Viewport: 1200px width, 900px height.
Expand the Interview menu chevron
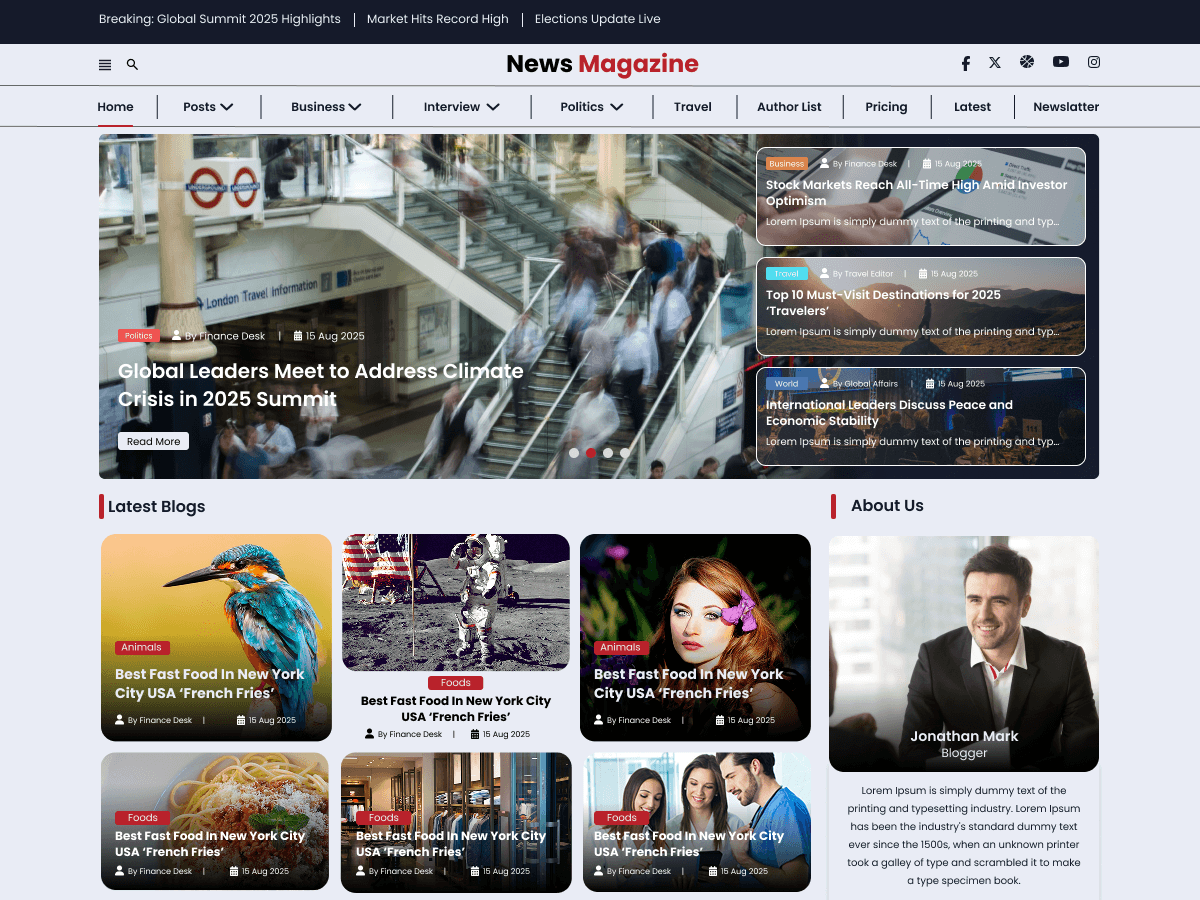pos(493,107)
